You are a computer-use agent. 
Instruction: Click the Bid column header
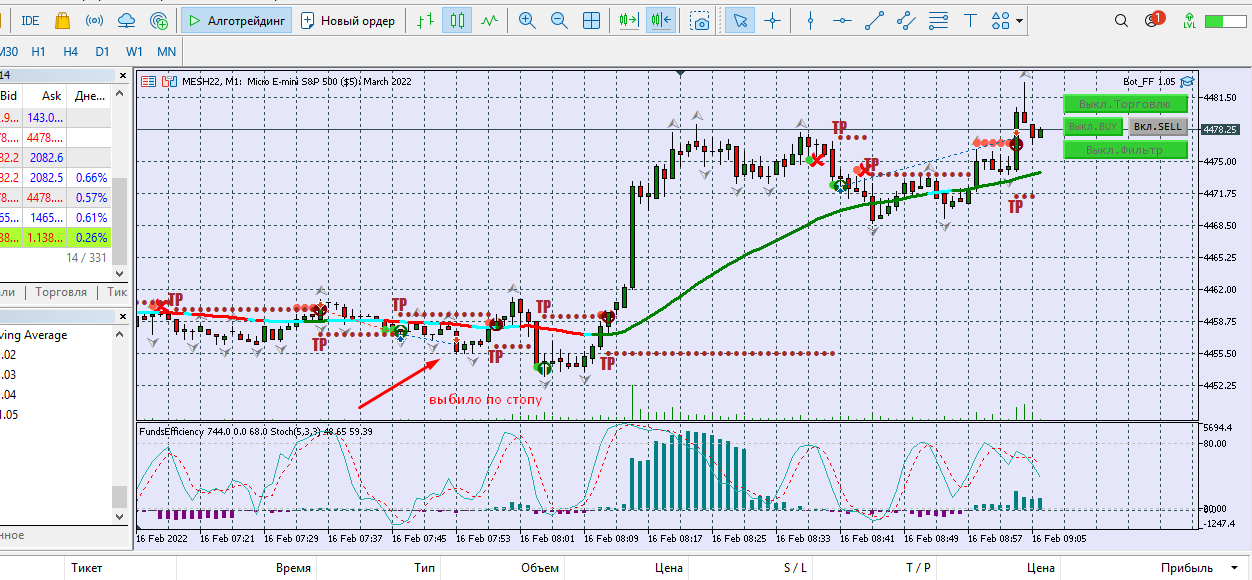point(9,96)
